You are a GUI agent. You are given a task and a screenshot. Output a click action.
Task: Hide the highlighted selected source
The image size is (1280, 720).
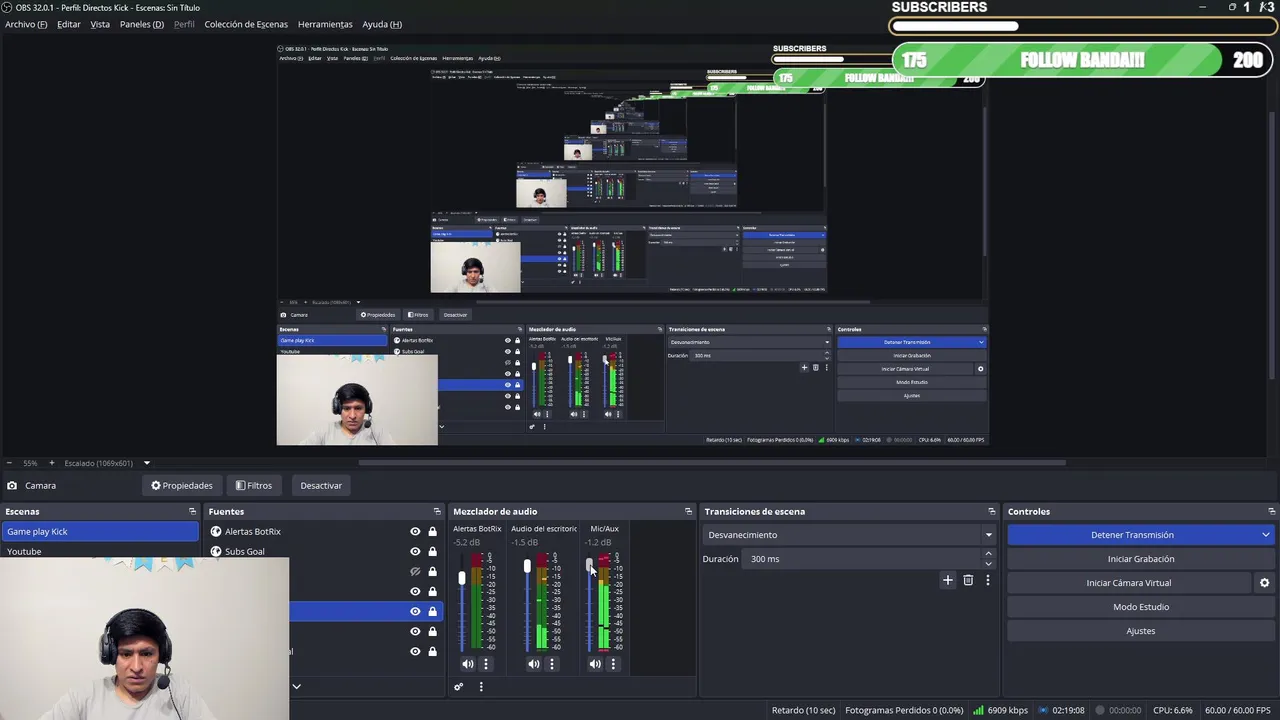pos(415,611)
